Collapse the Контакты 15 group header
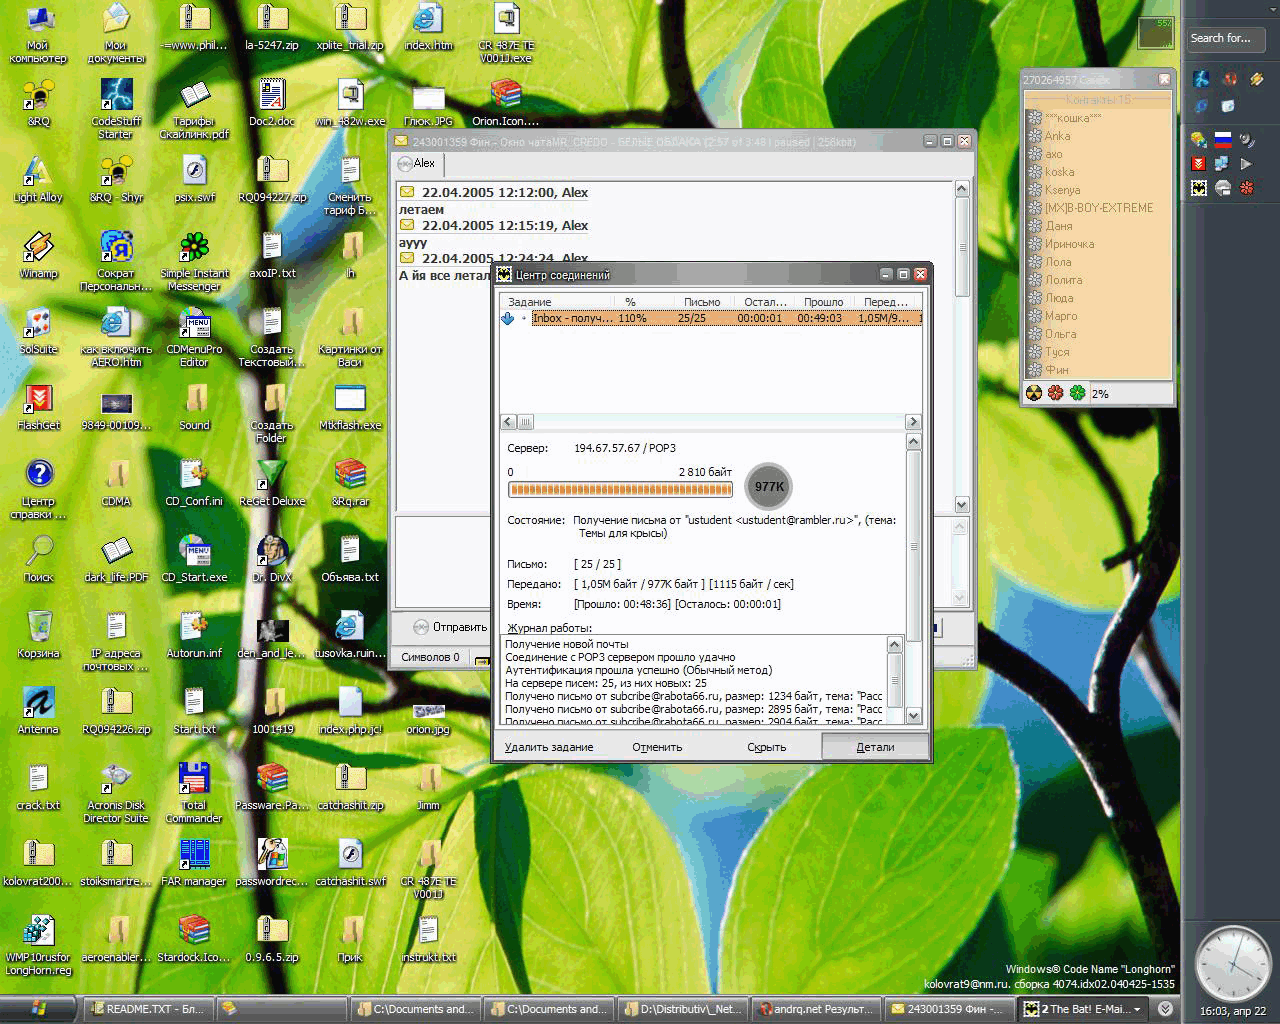The height and width of the screenshot is (1024, 1280). pos(1098,100)
